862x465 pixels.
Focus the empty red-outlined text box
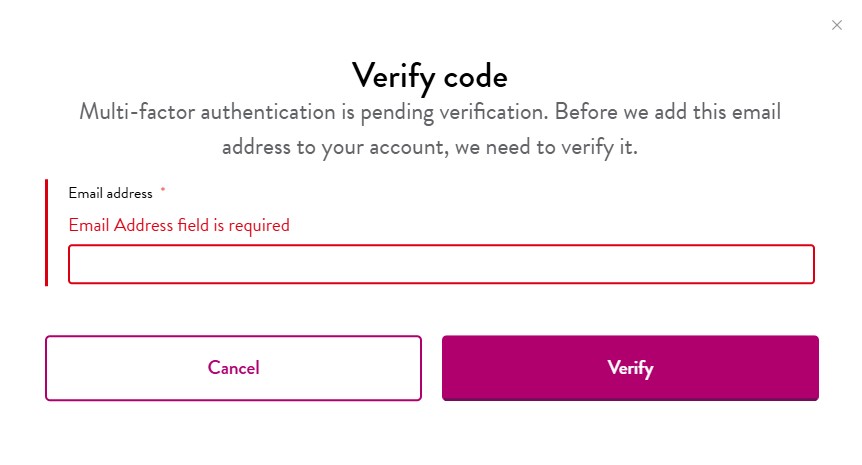[441, 265]
